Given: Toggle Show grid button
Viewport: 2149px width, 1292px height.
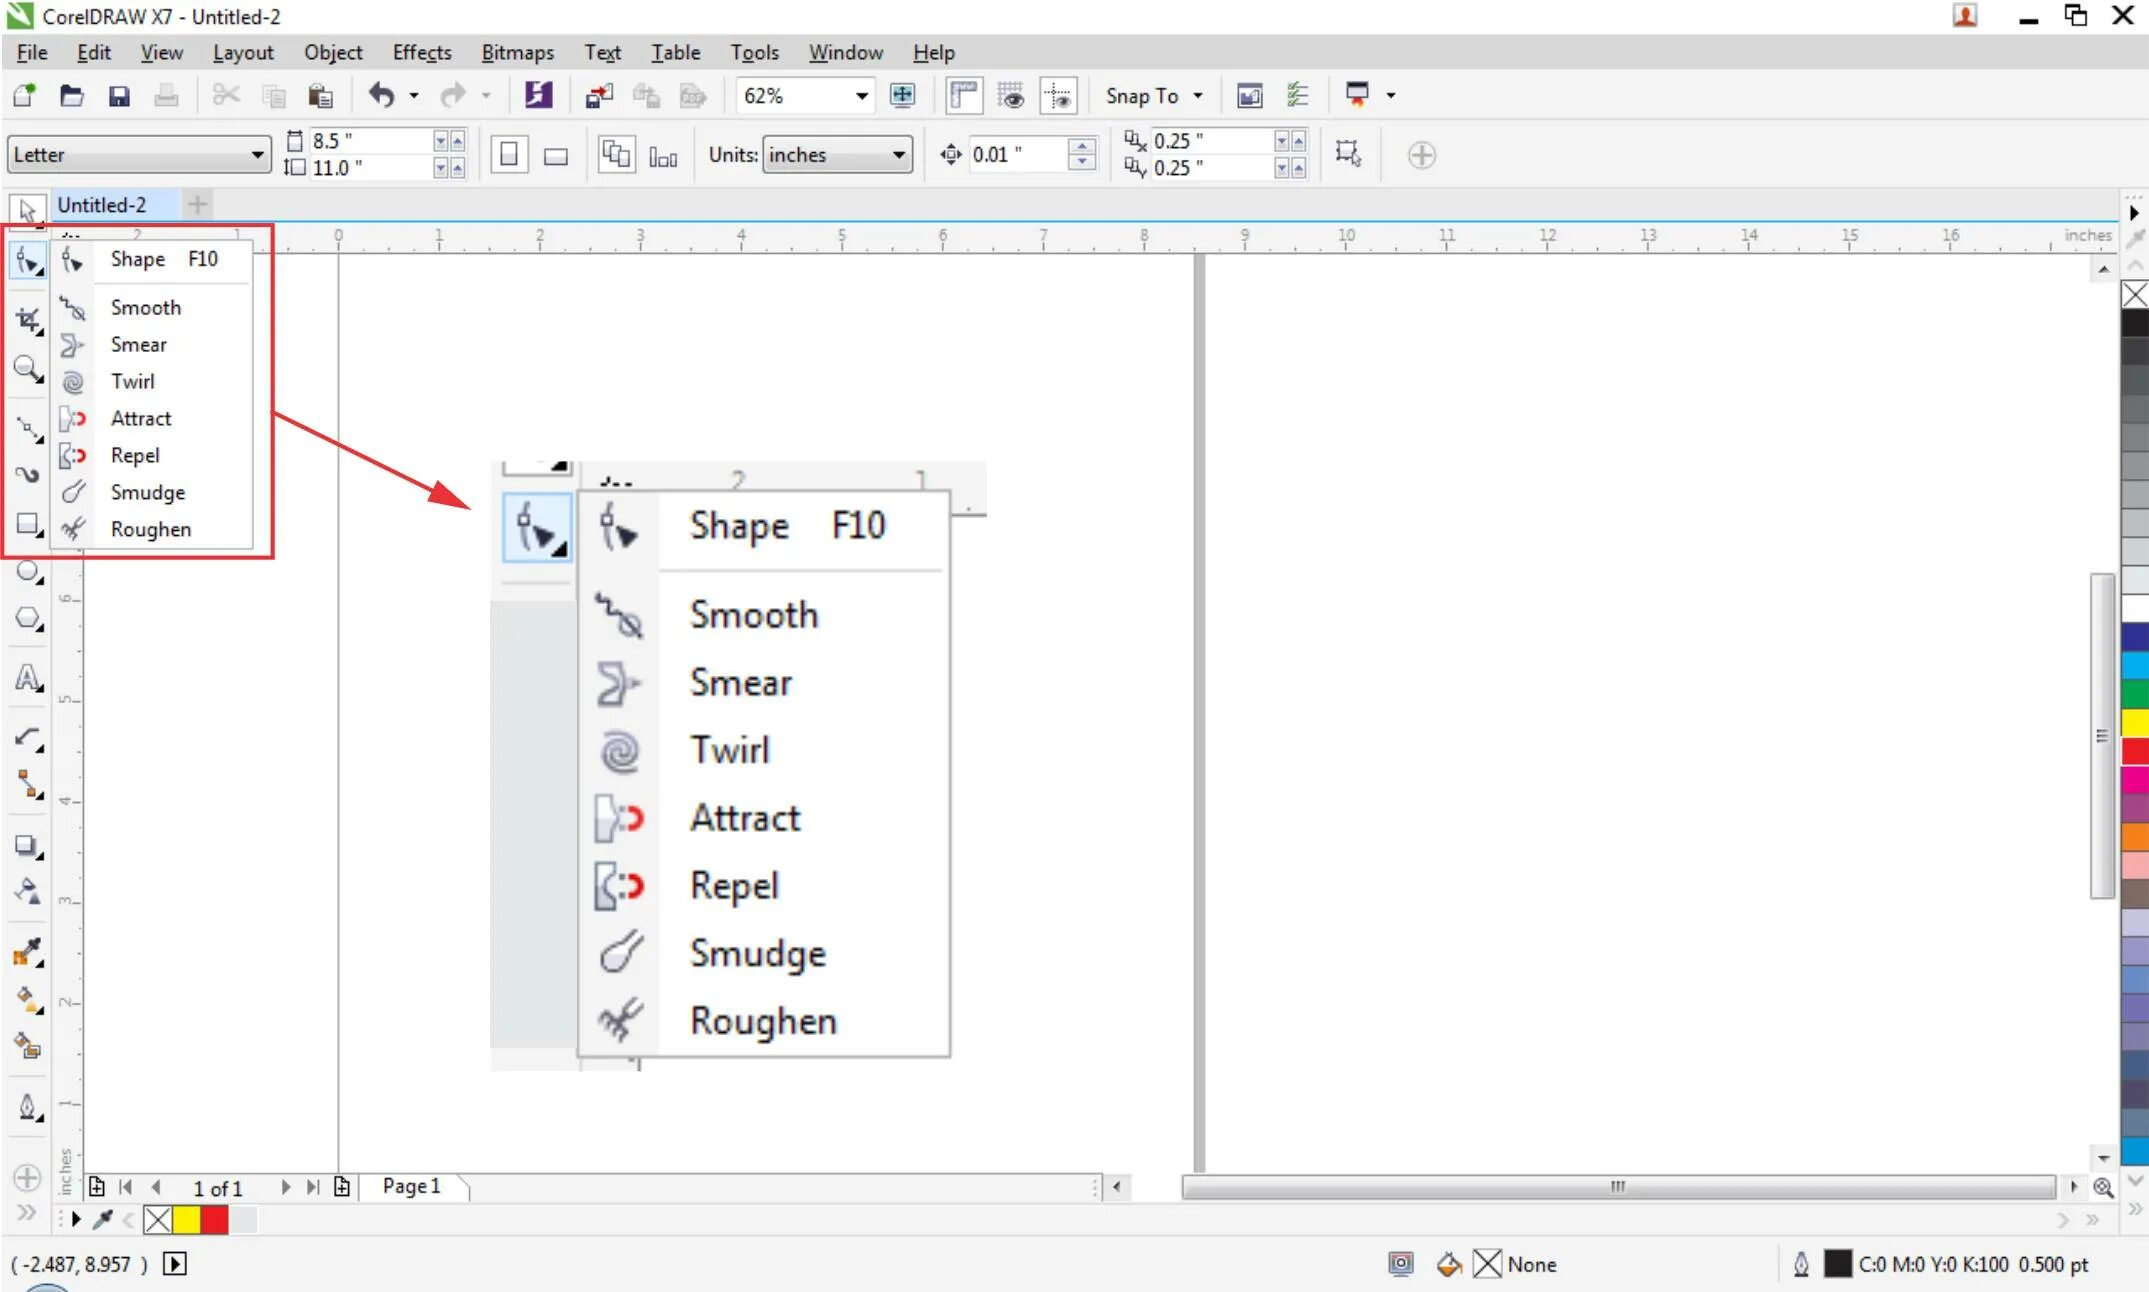Looking at the screenshot, I should [1011, 96].
